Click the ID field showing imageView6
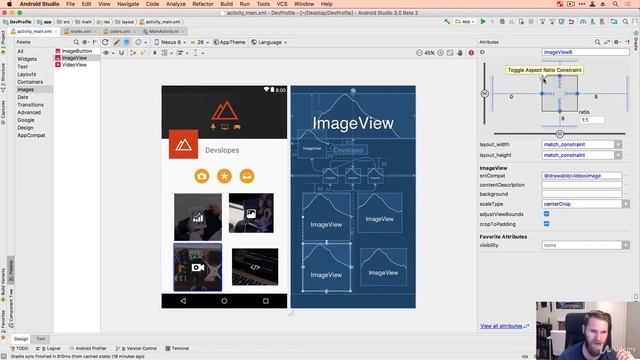 click(x=585, y=52)
